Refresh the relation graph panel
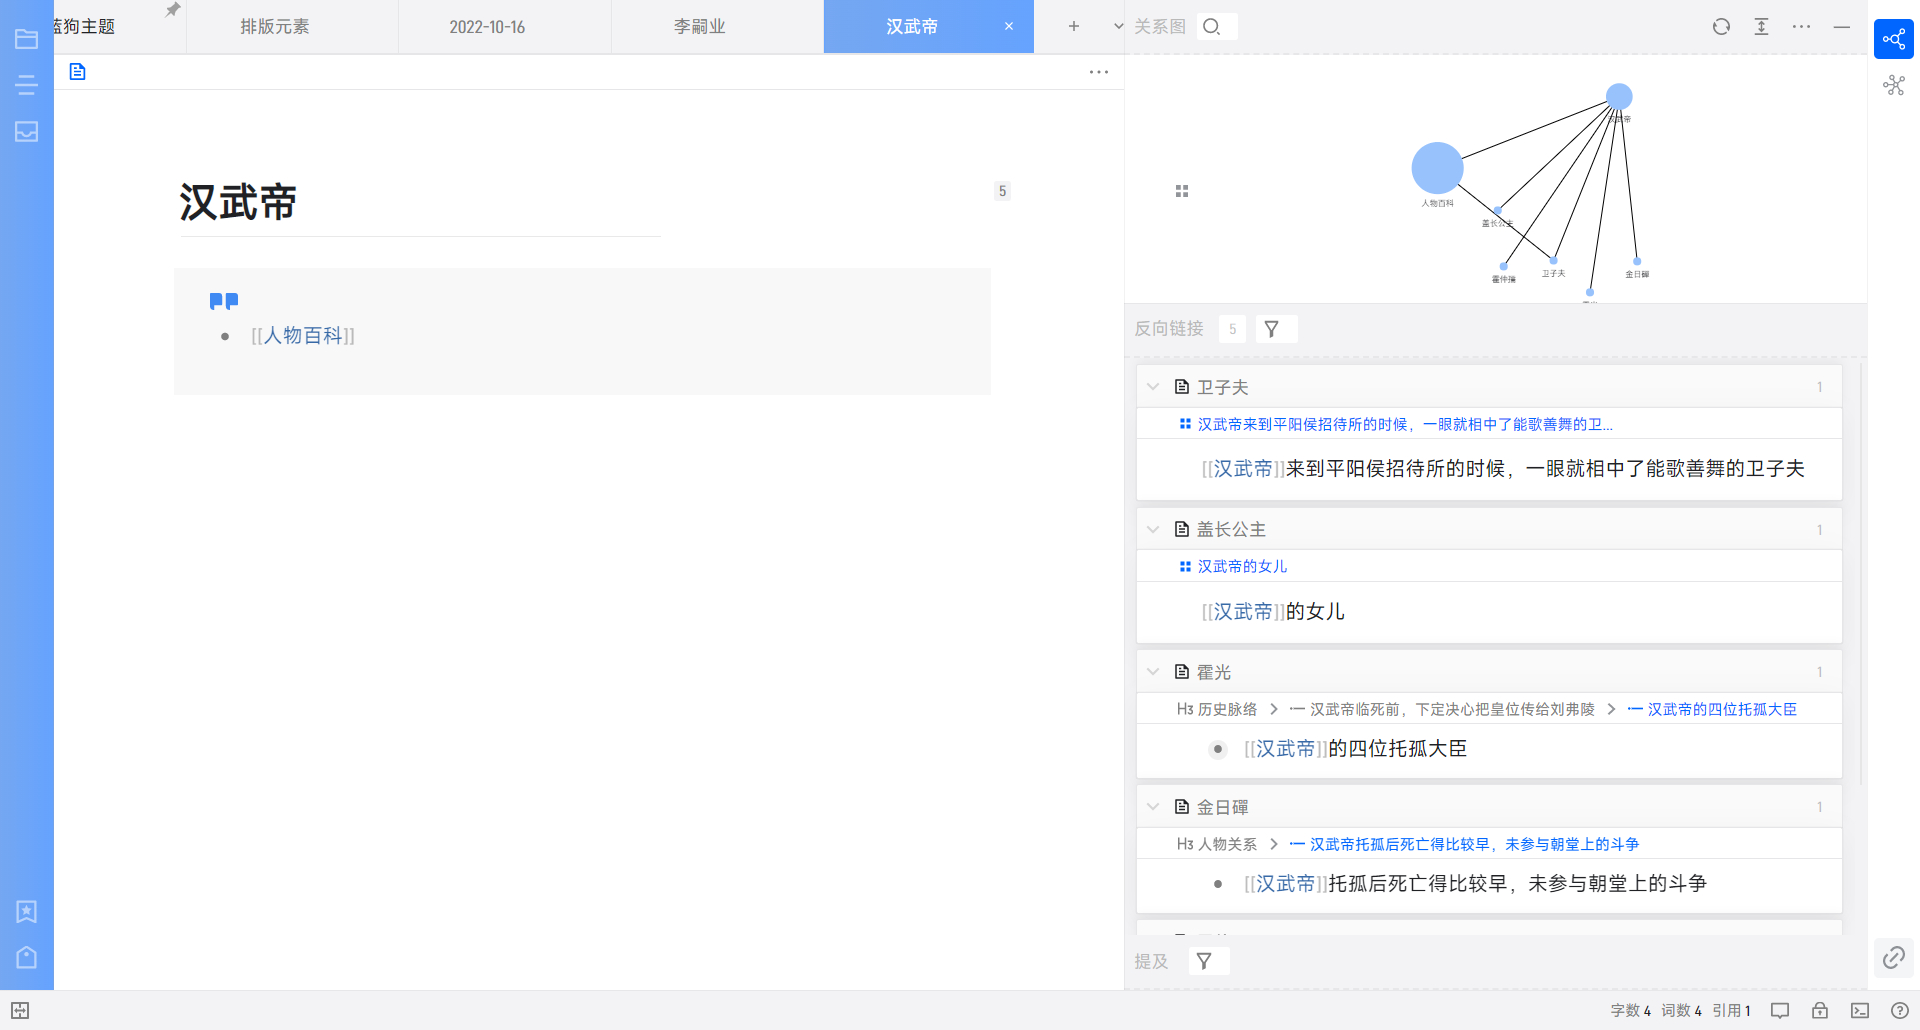Screen dimensions: 1920x1030 [1721, 26]
